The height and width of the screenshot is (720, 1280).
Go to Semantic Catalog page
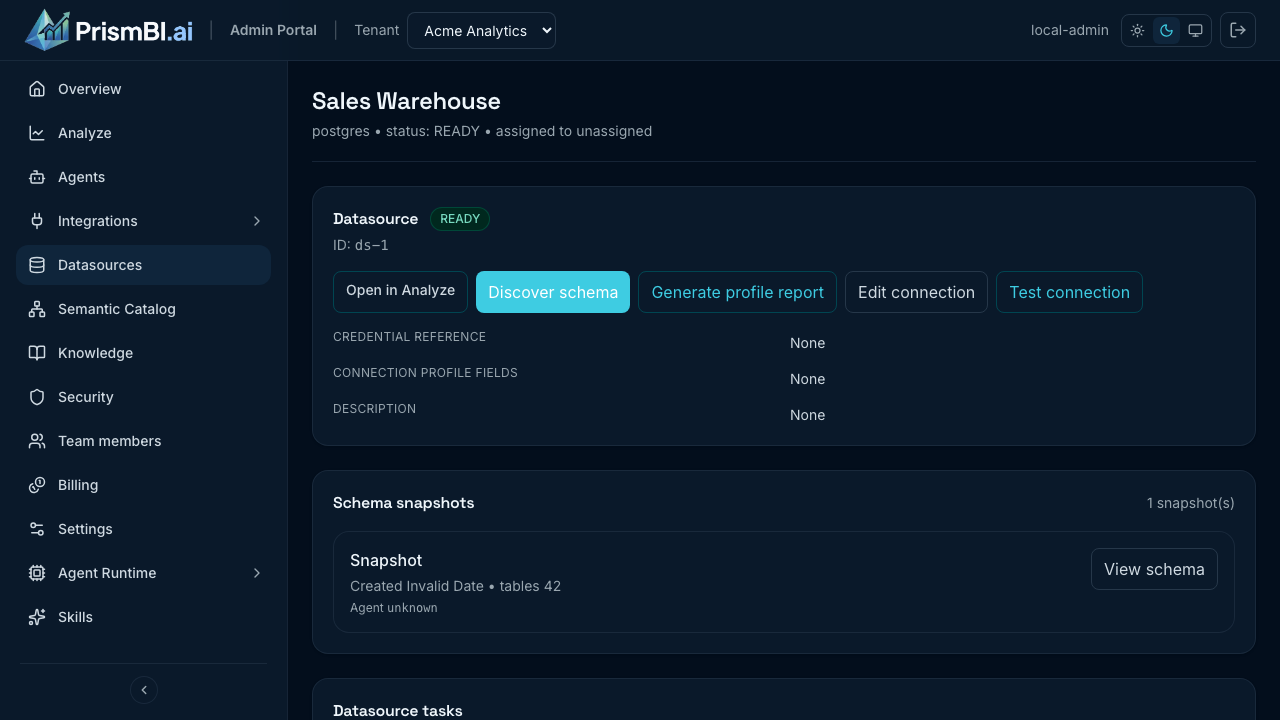tap(143, 309)
